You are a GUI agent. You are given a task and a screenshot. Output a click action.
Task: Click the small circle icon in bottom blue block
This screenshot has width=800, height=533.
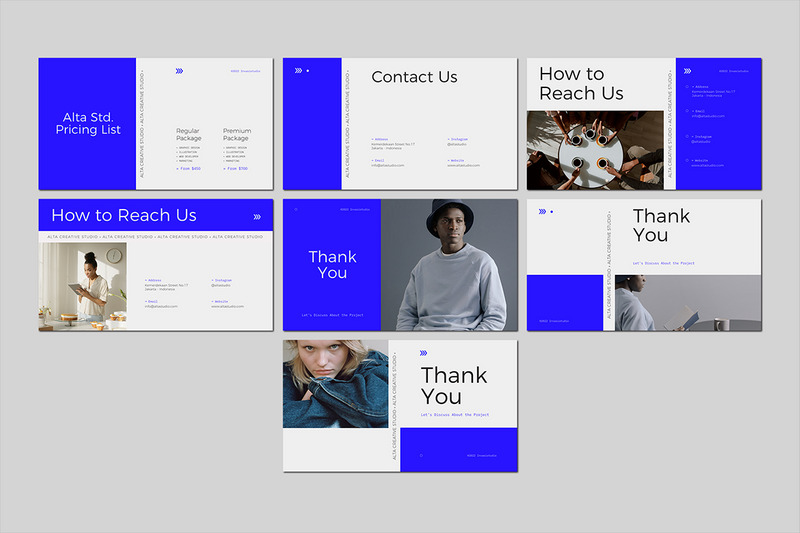pos(421,455)
